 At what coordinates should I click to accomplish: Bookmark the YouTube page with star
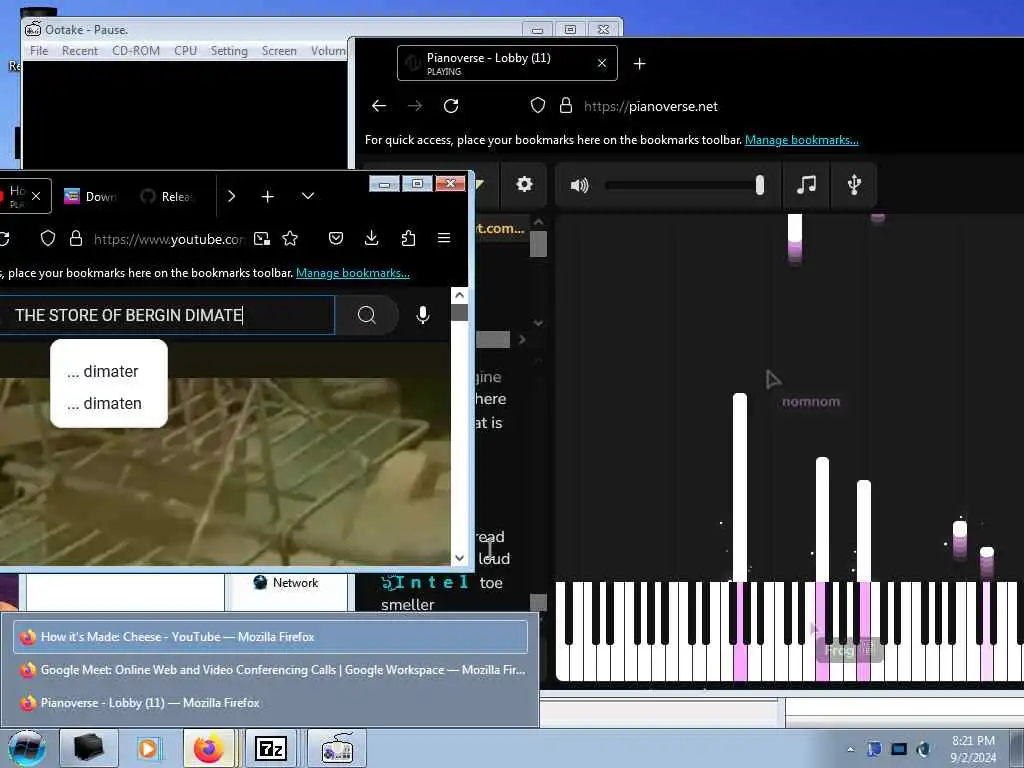[290, 239]
